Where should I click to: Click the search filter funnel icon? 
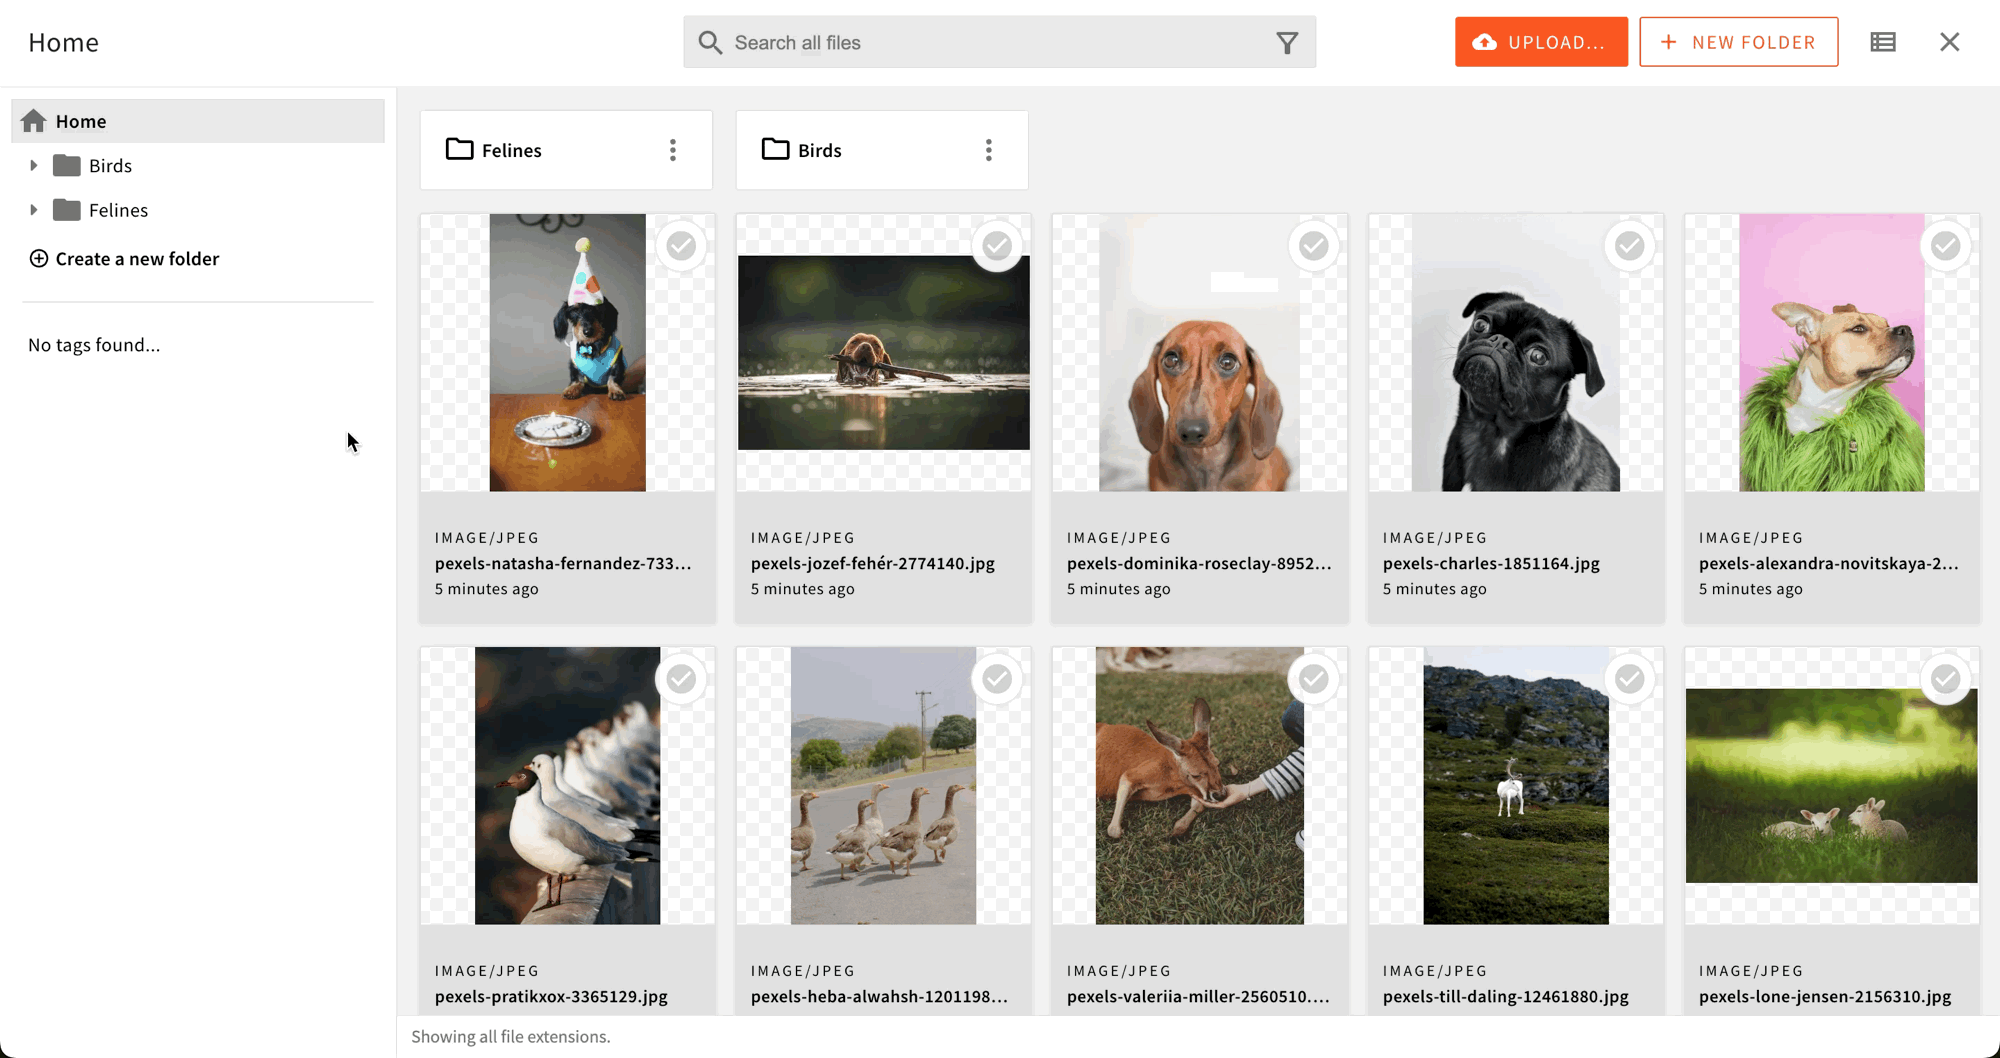coord(1287,43)
